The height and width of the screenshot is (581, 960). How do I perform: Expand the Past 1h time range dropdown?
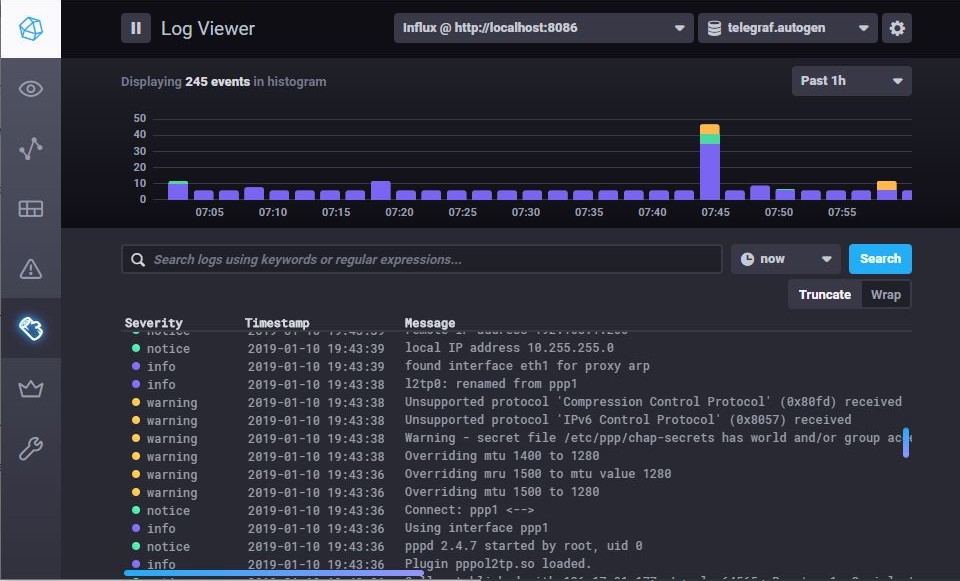click(851, 81)
